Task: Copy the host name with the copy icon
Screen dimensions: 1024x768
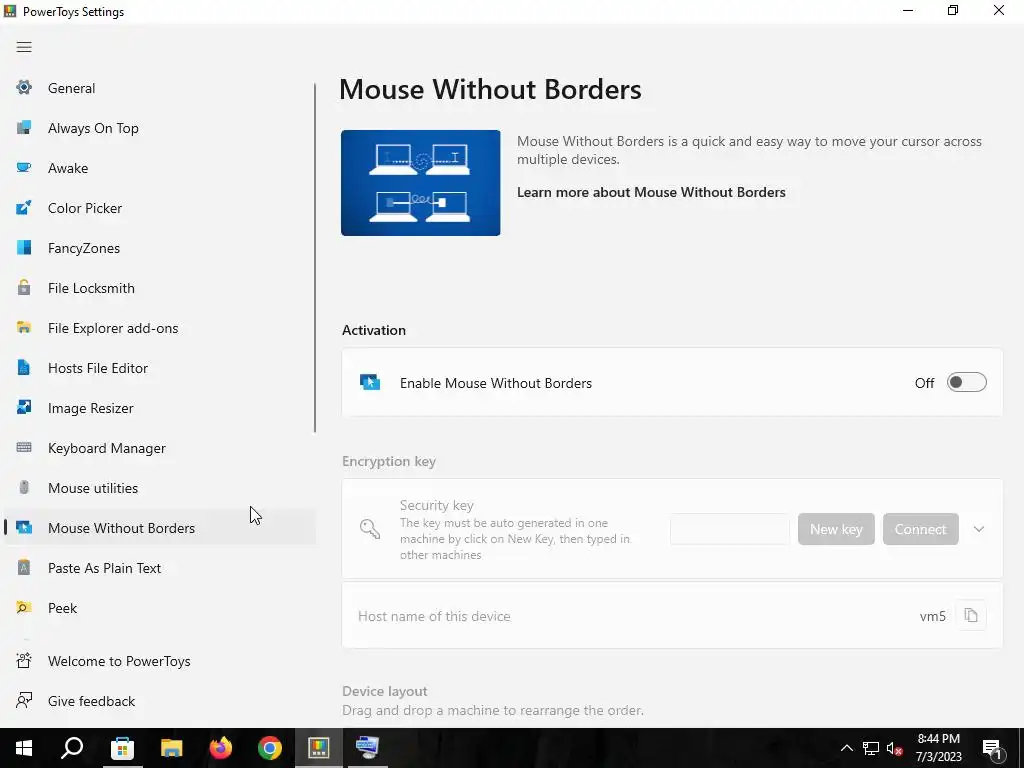Action: (971, 615)
